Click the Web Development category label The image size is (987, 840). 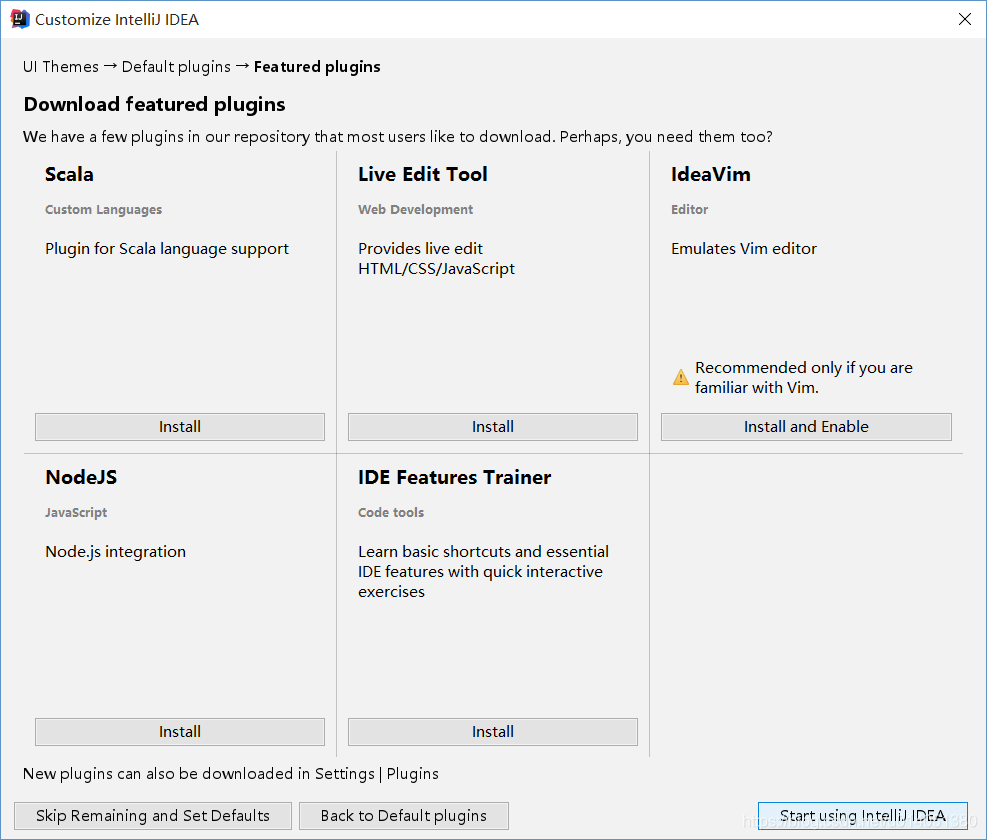pos(415,210)
